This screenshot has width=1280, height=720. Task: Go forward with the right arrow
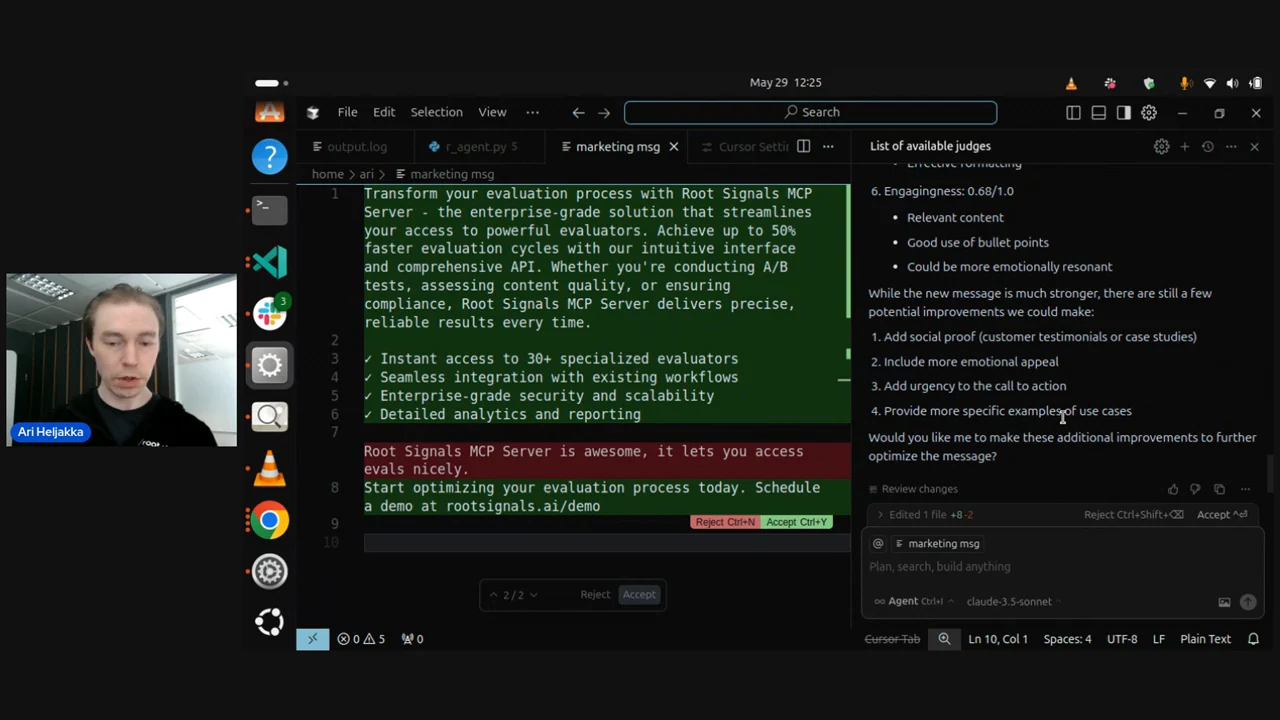(604, 113)
